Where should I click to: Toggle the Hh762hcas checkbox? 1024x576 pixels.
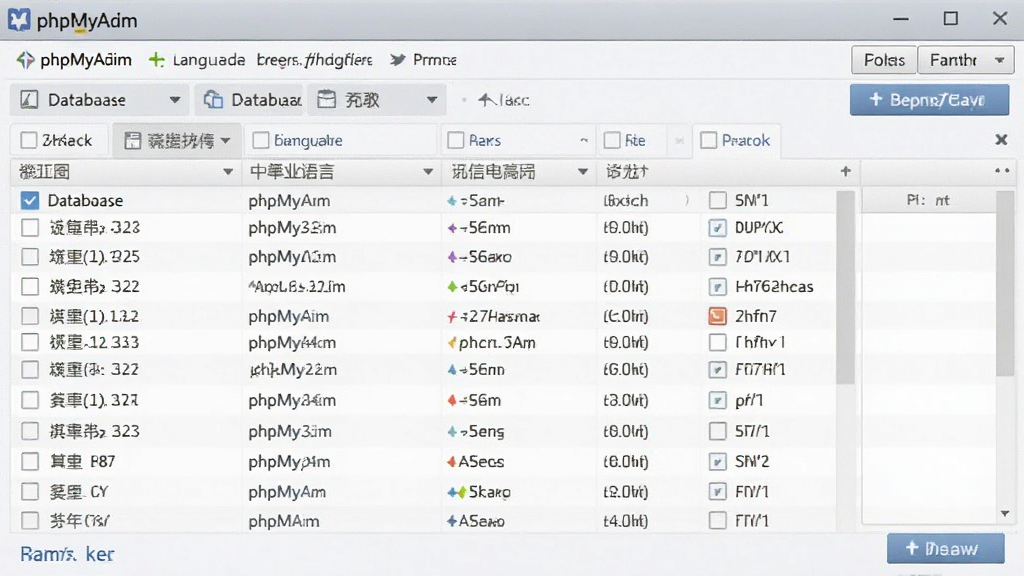tap(718, 287)
